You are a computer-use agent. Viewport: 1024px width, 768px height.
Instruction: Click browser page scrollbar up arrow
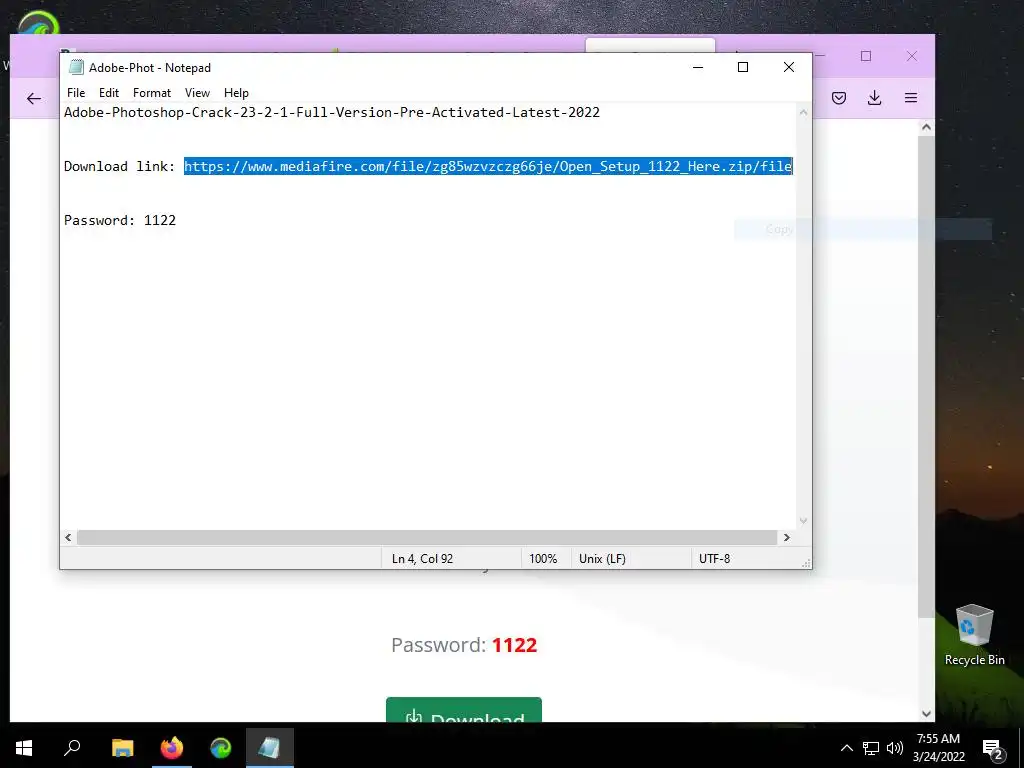(x=926, y=127)
